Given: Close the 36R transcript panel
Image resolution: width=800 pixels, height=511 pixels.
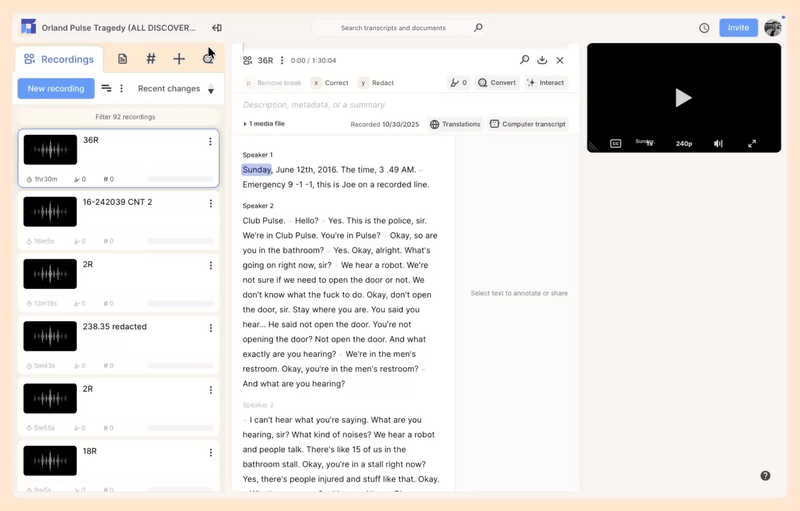Looking at the screenshot, I should (560, 60).
